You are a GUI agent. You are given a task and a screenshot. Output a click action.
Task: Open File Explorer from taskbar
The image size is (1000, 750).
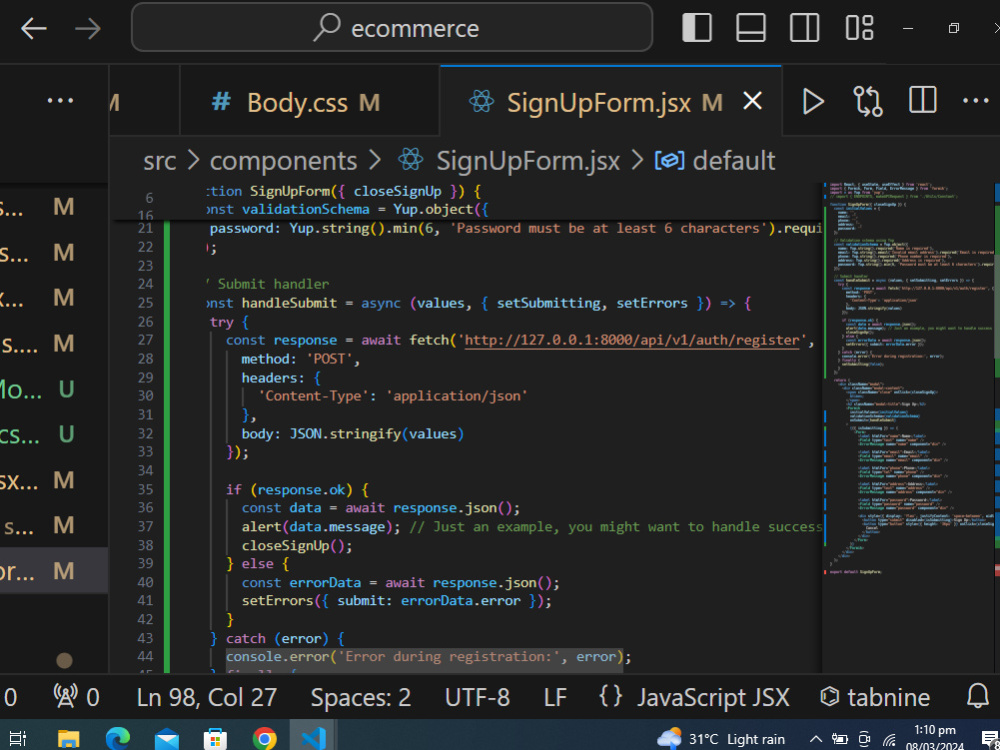[x=68, y=739]
